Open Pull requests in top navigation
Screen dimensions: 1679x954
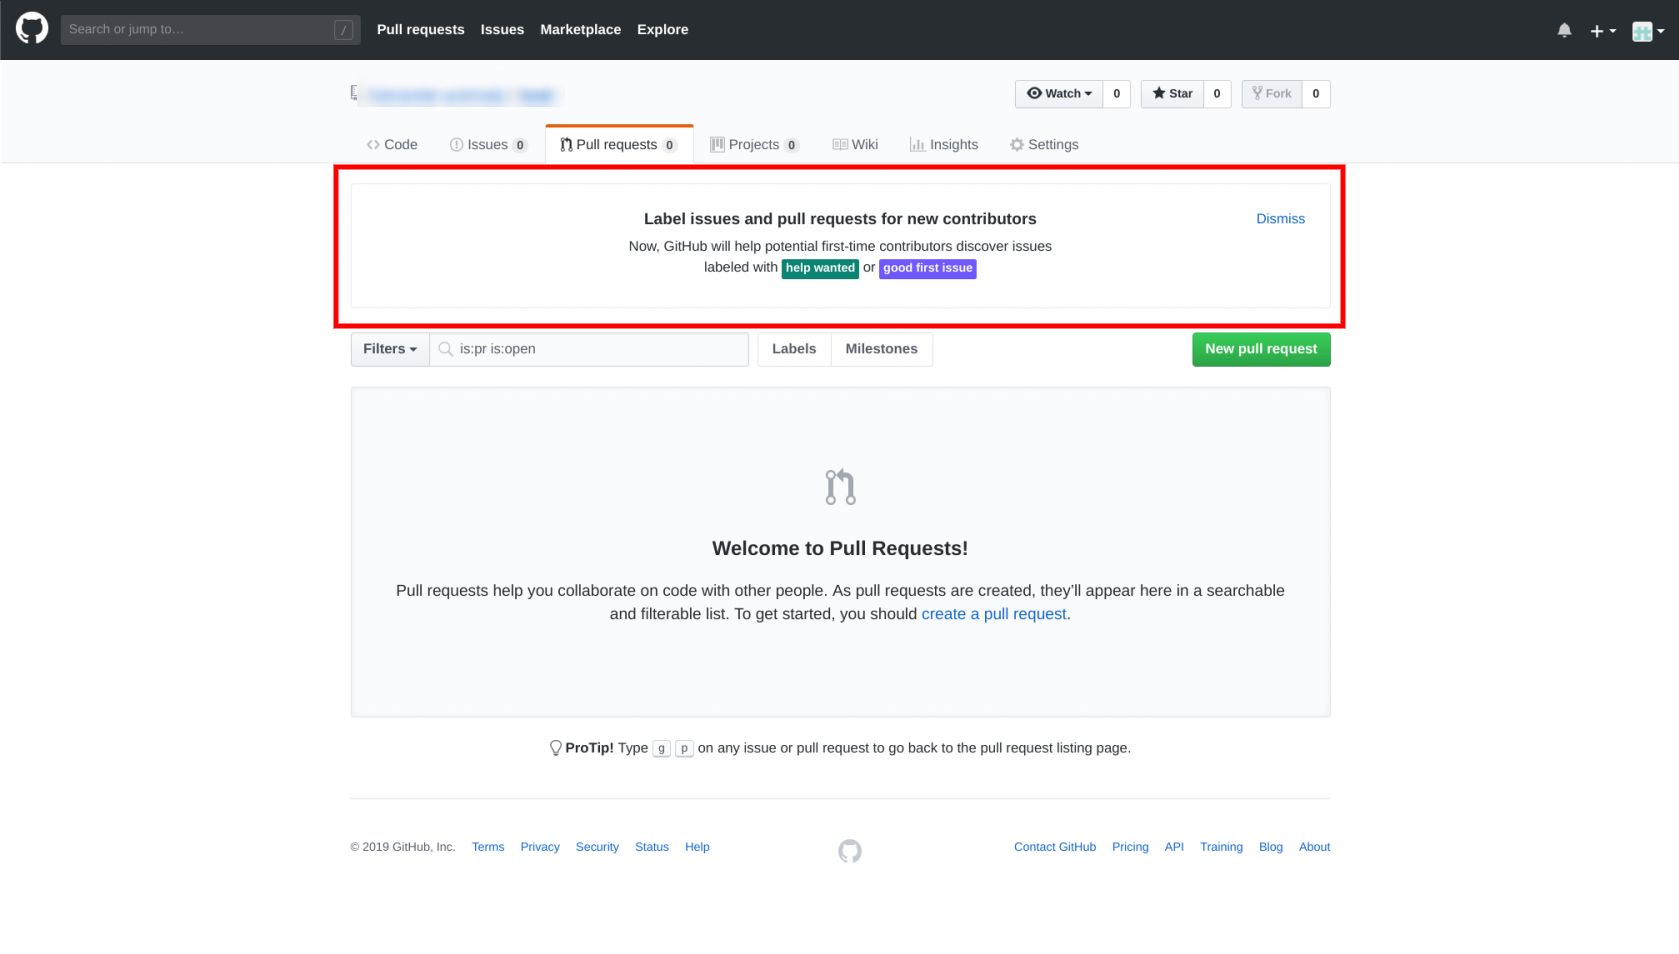coord(420,29)
